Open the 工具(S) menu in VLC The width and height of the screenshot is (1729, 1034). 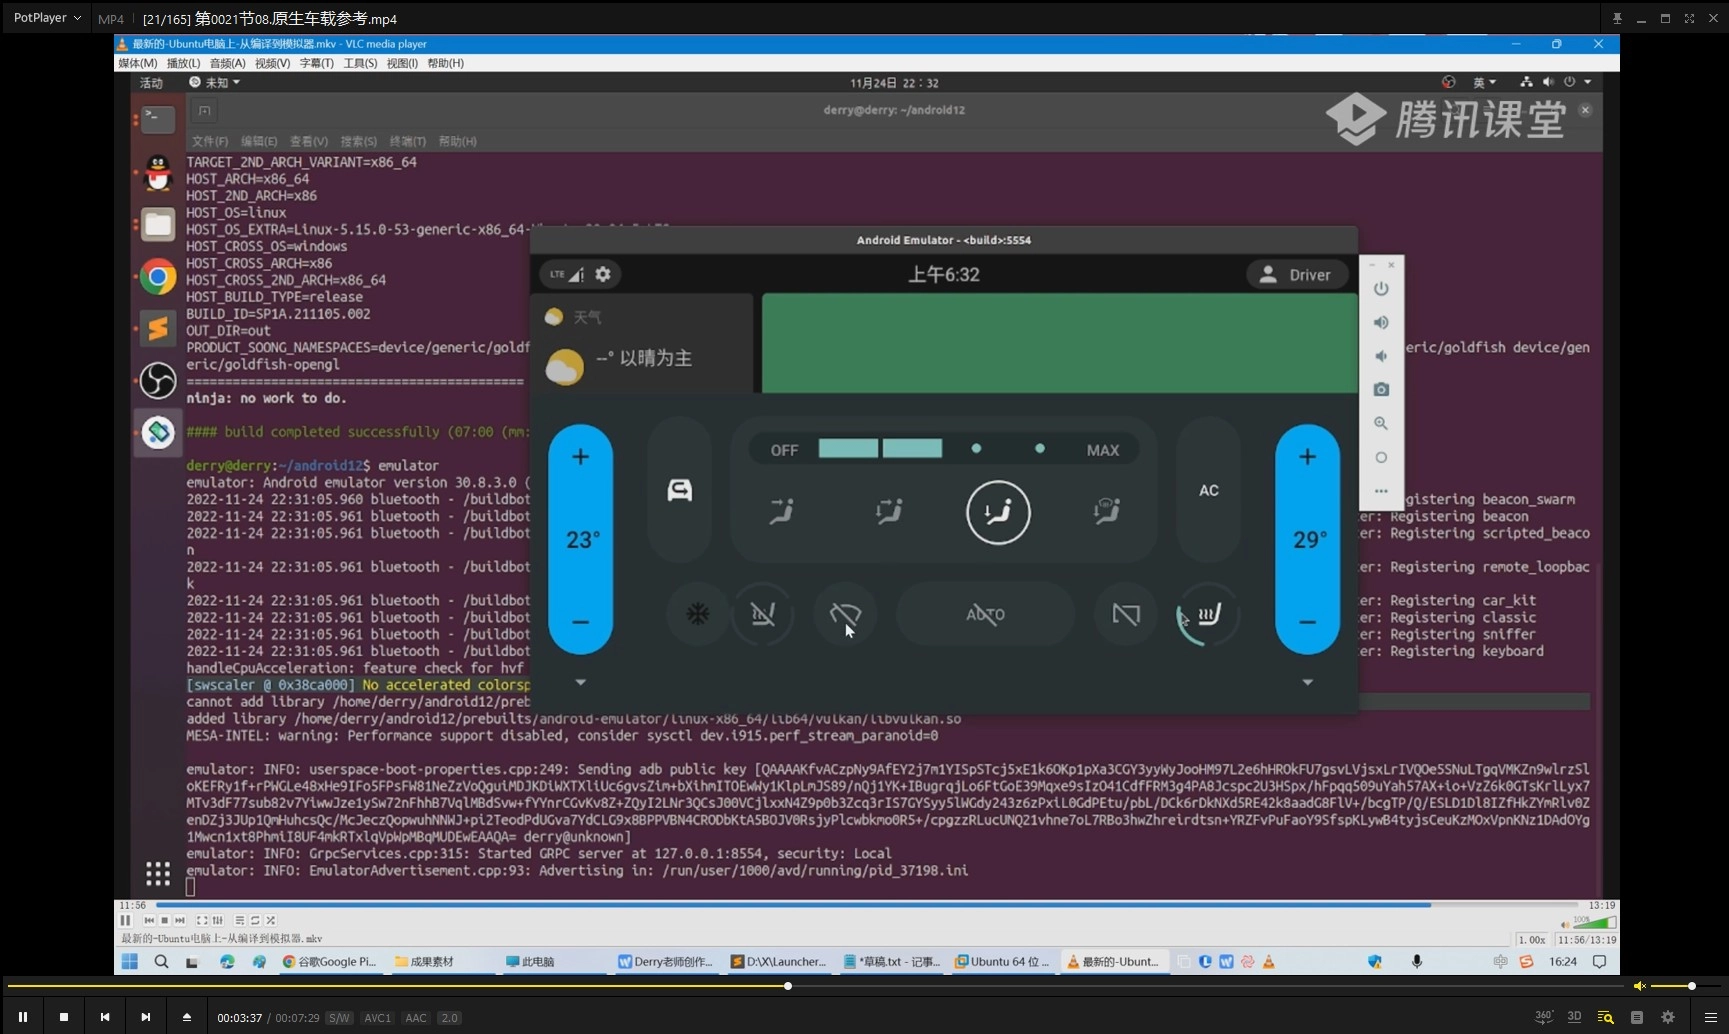[360, 63]
